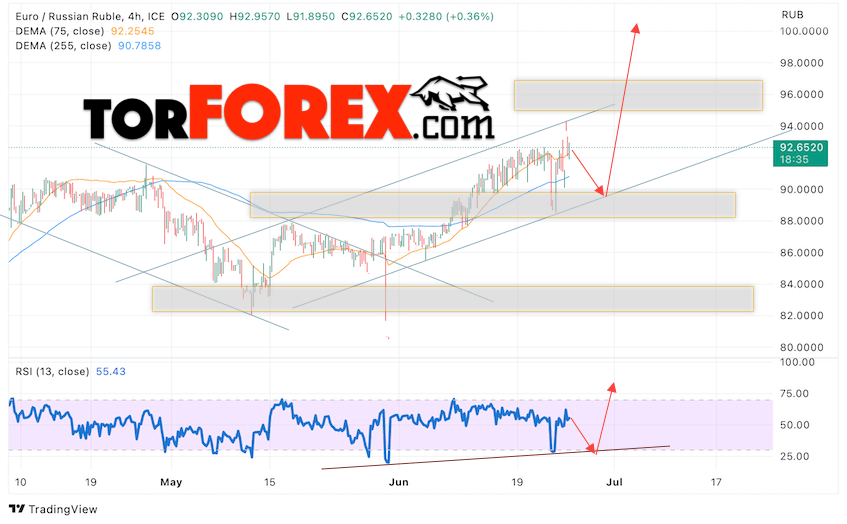The width and height of the screenshot is (847, 524).
Task: Click the 94.0000 price axis level
Action: [802, 126]
